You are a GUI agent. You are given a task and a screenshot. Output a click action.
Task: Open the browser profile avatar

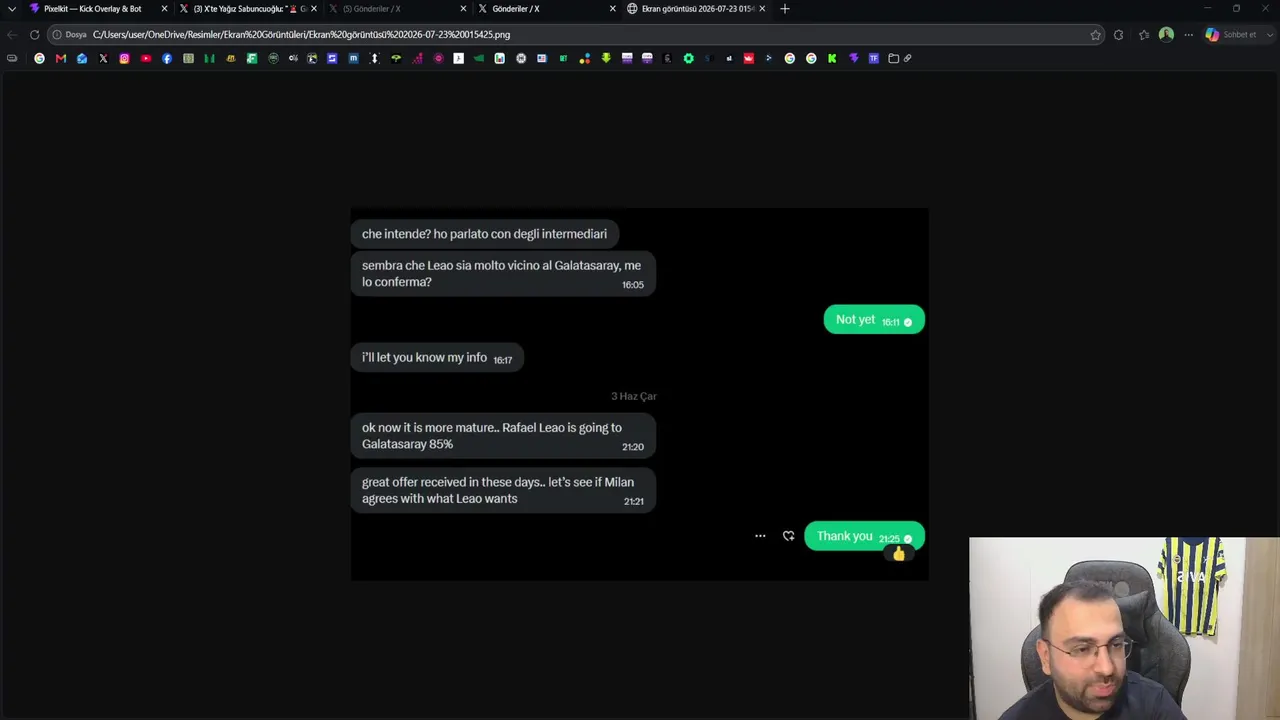[x=1166, y=34]
